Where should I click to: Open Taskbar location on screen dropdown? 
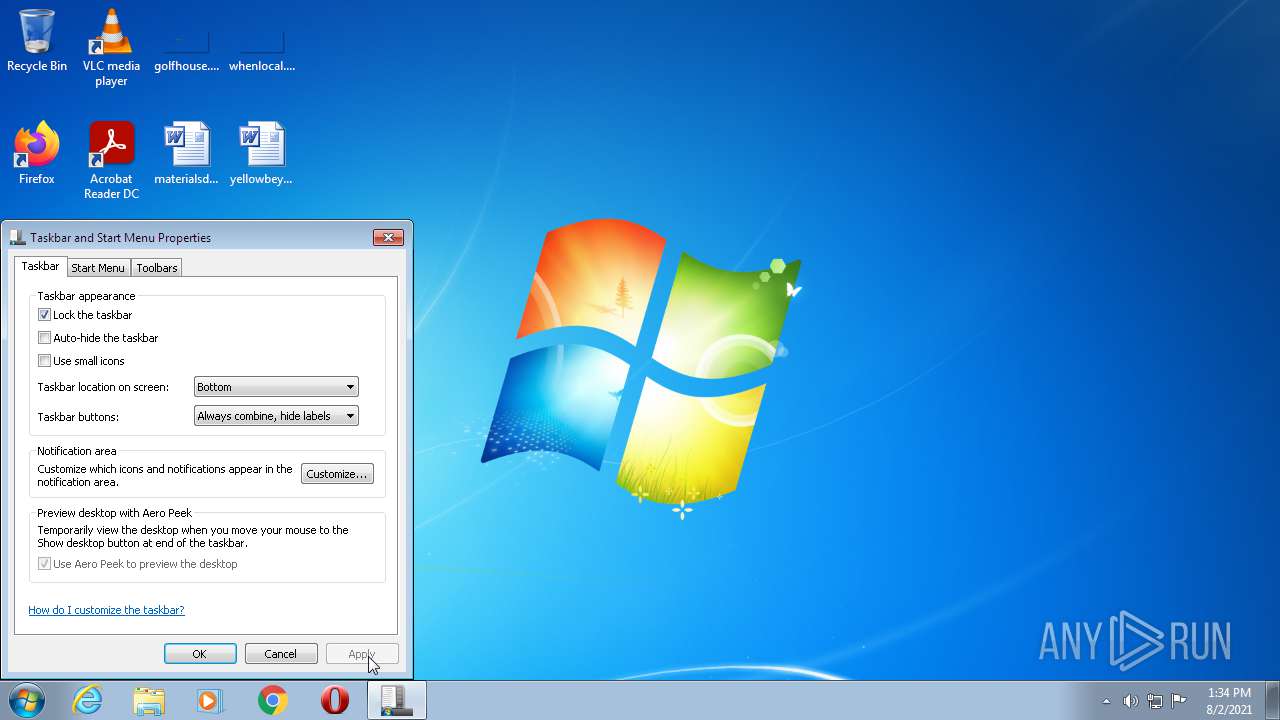point(276,387)
